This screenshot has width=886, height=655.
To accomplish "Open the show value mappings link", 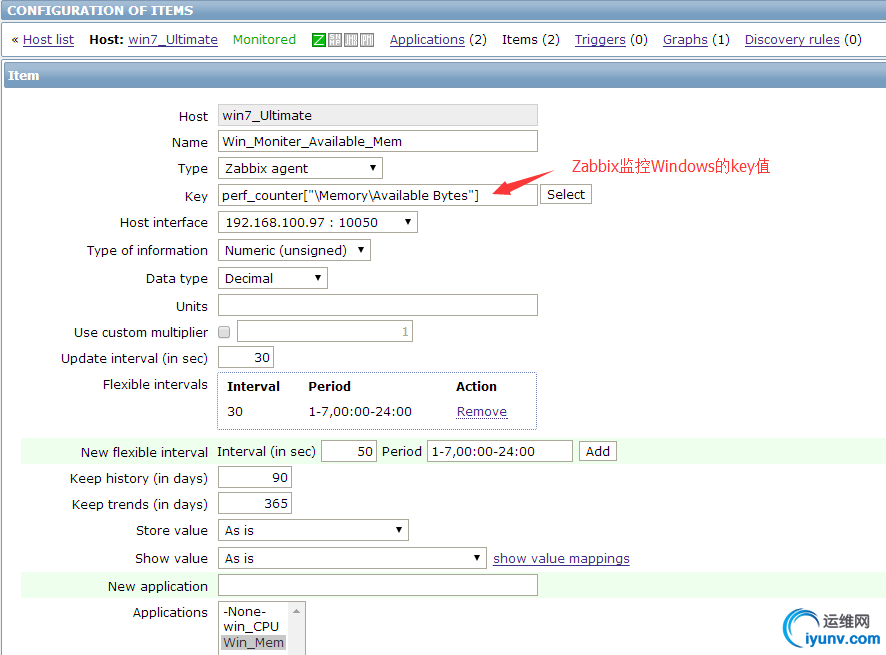I will [x=561, y=558].
